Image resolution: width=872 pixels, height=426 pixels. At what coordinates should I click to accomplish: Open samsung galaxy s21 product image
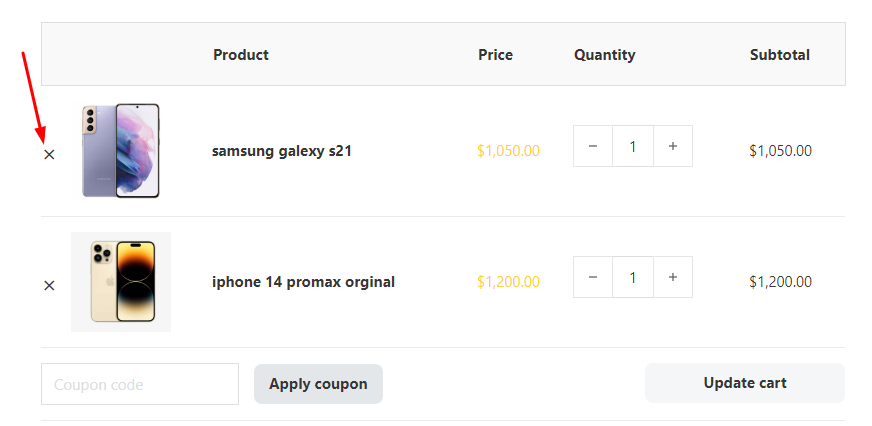point(121,151)
